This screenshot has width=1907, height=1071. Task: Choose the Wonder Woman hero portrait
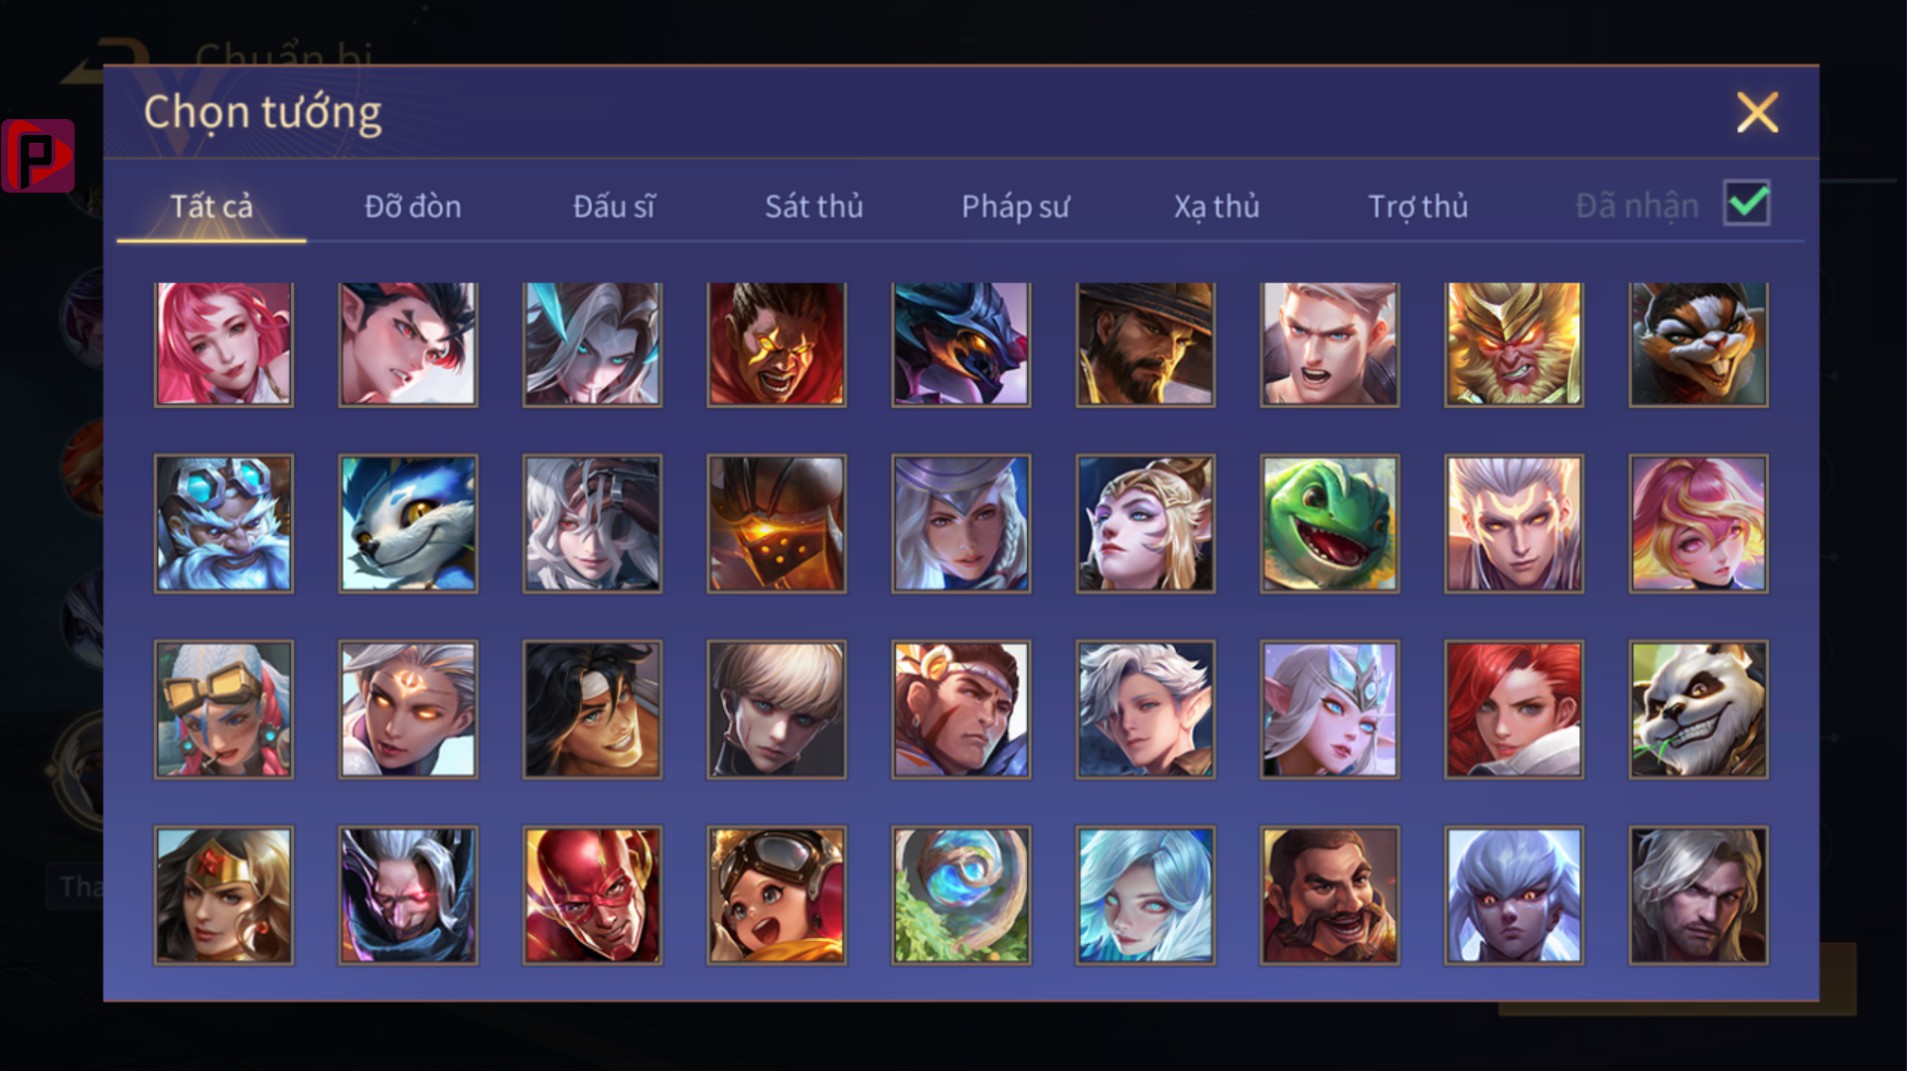(223, 895)
